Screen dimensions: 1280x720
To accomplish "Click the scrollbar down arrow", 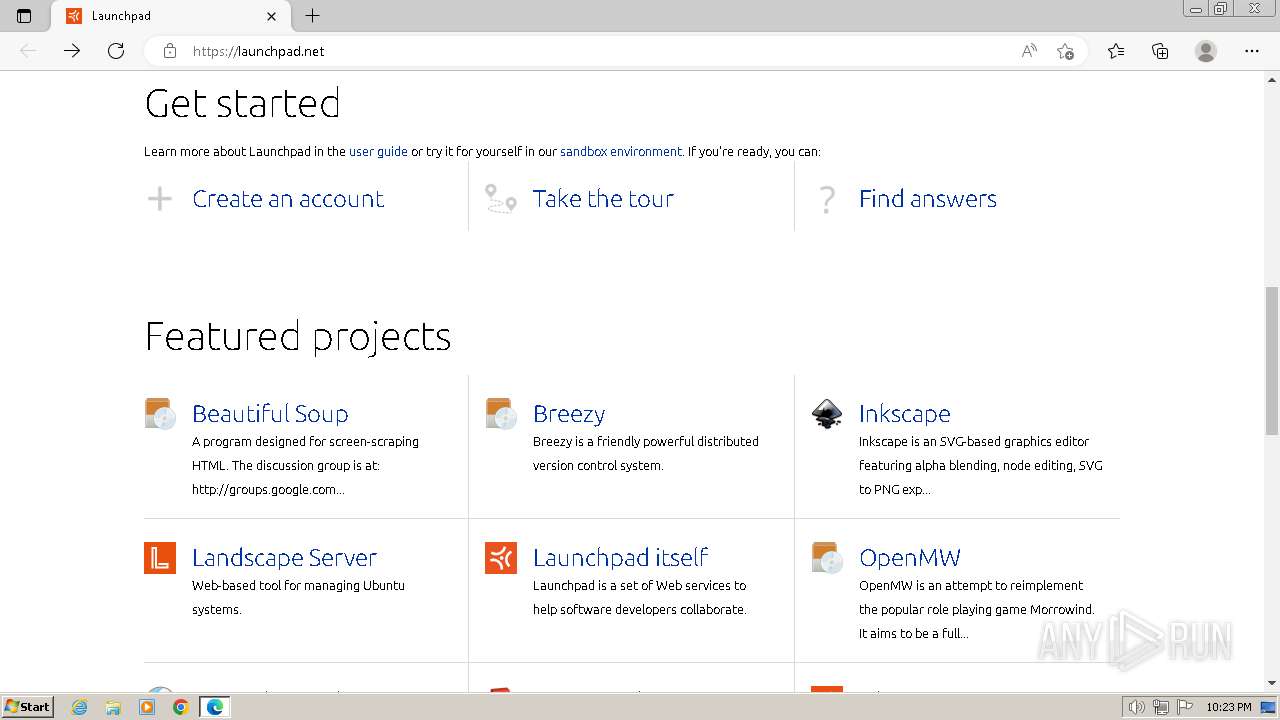I will (x=1272, y=683).
